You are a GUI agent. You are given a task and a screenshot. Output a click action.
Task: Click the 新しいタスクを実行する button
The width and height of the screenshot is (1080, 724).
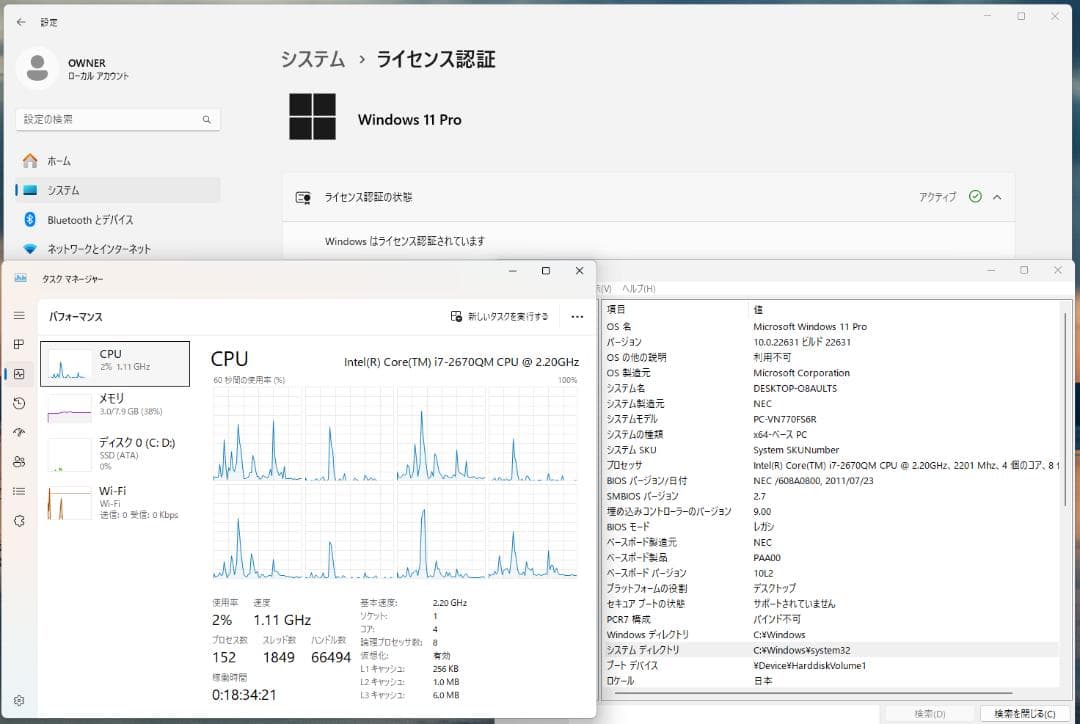click(498, 316)
